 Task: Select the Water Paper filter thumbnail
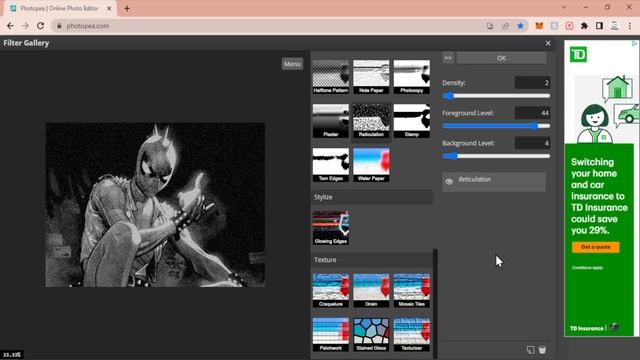[371, 165]
